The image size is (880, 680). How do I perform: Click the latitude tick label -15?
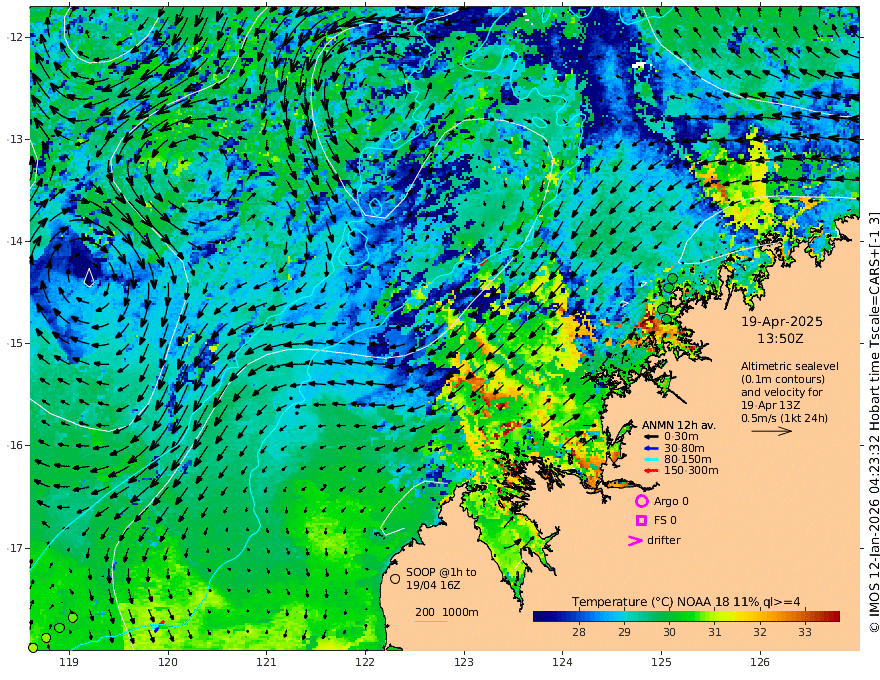pyautogui.click(x=16, y=343)
